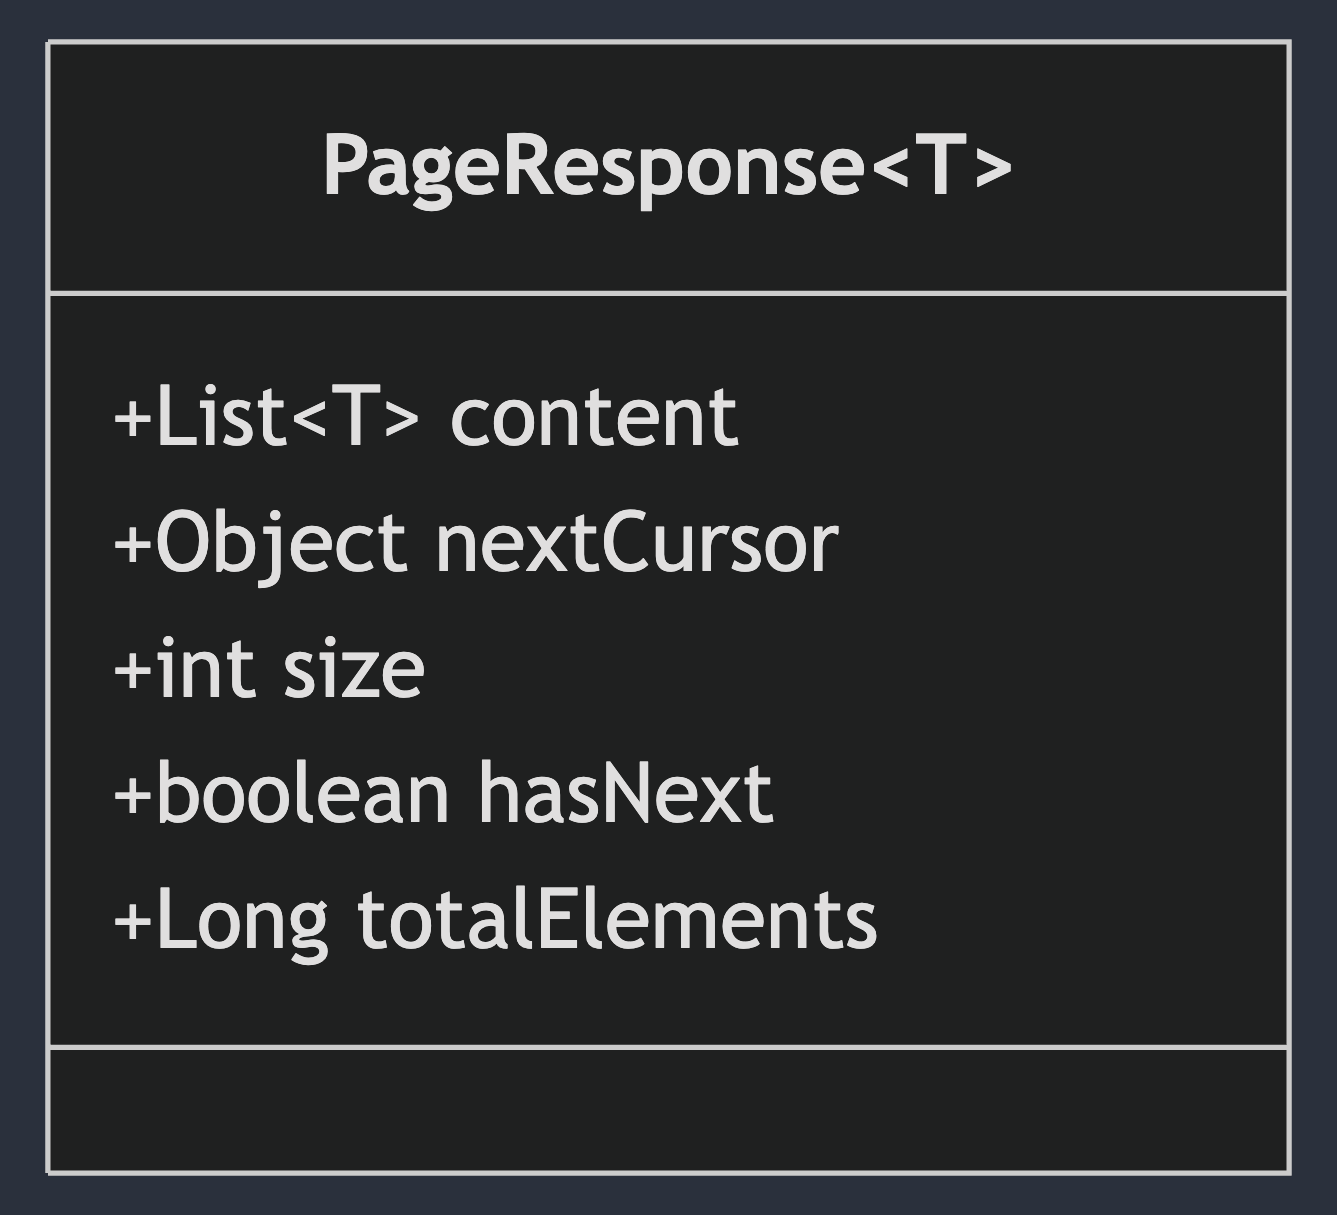Click the word Response in the class title
The height and width of the screenshot is (1215, 1337).
point(680,166)
